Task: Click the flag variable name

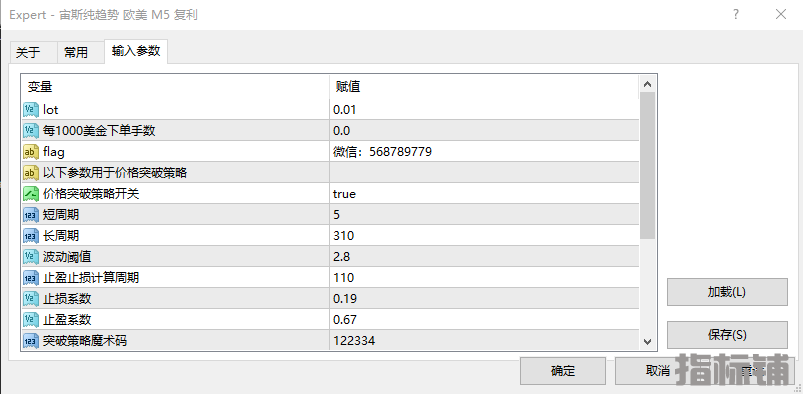Action: coord(54,152)
